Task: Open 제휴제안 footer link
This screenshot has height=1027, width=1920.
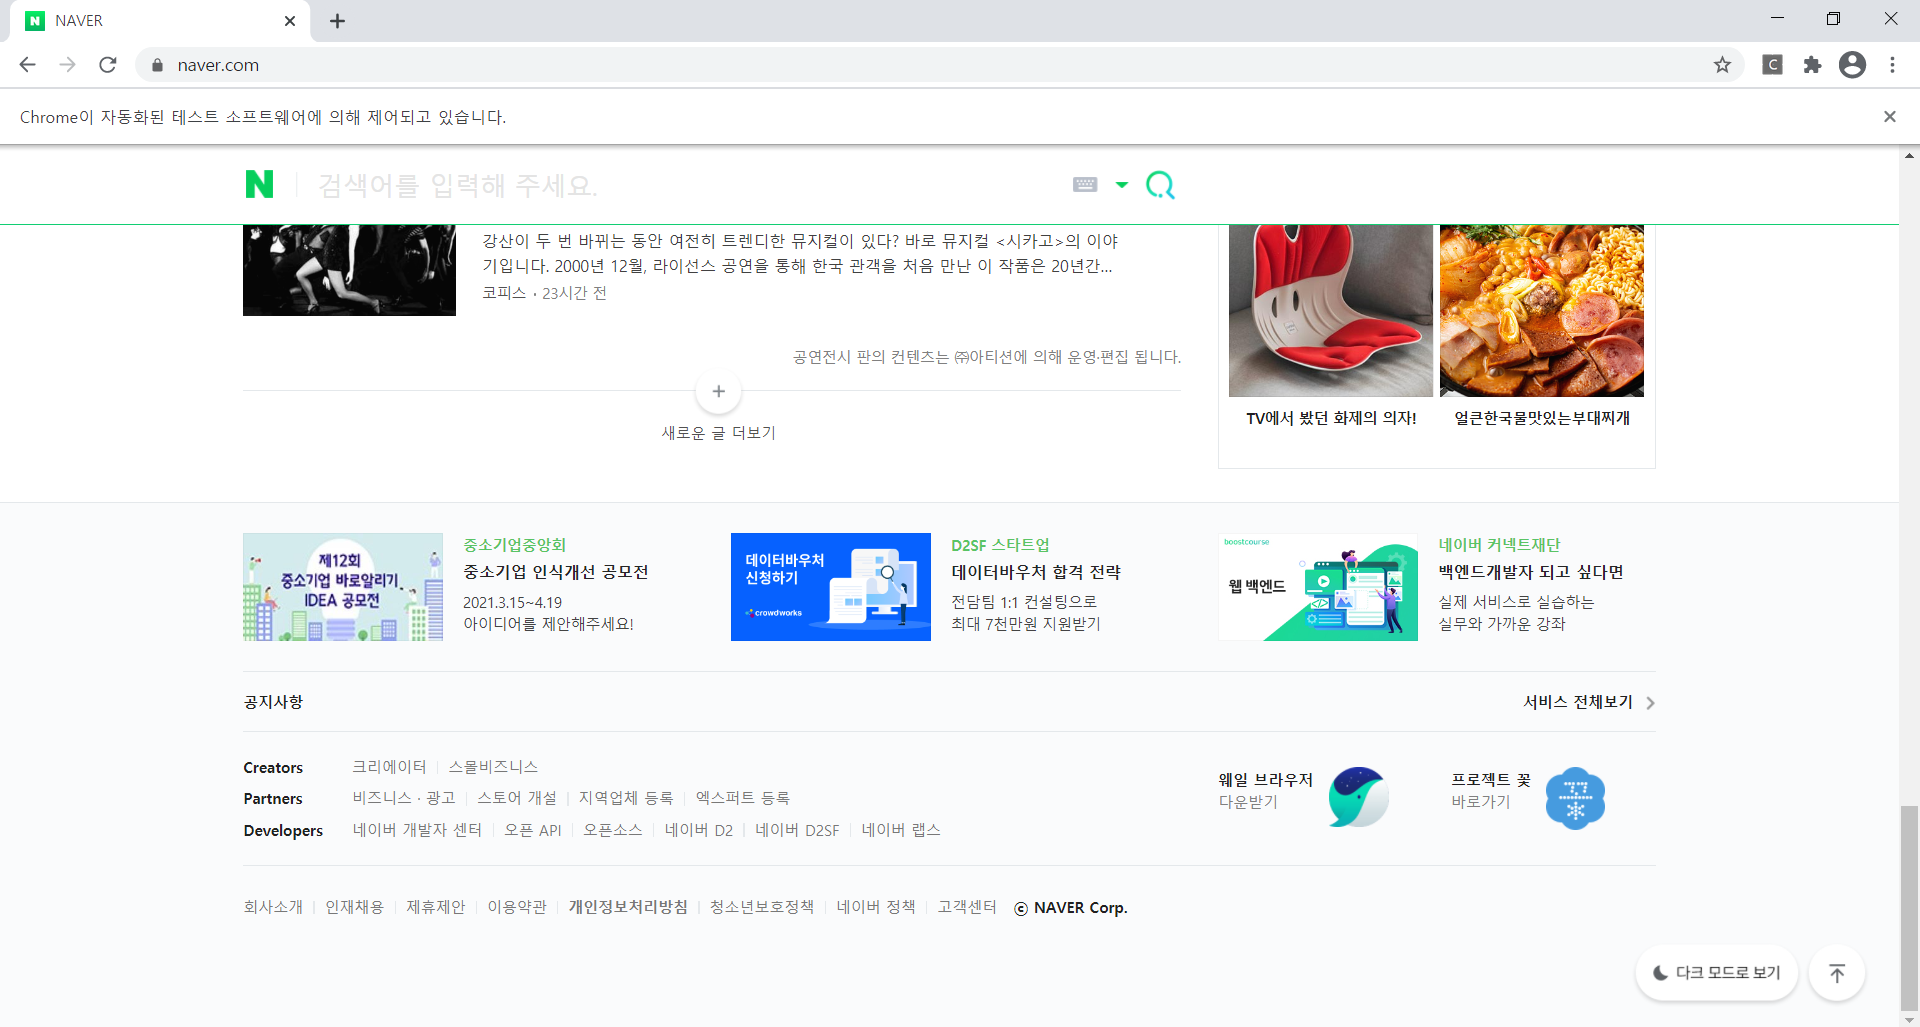Action: 436,907
